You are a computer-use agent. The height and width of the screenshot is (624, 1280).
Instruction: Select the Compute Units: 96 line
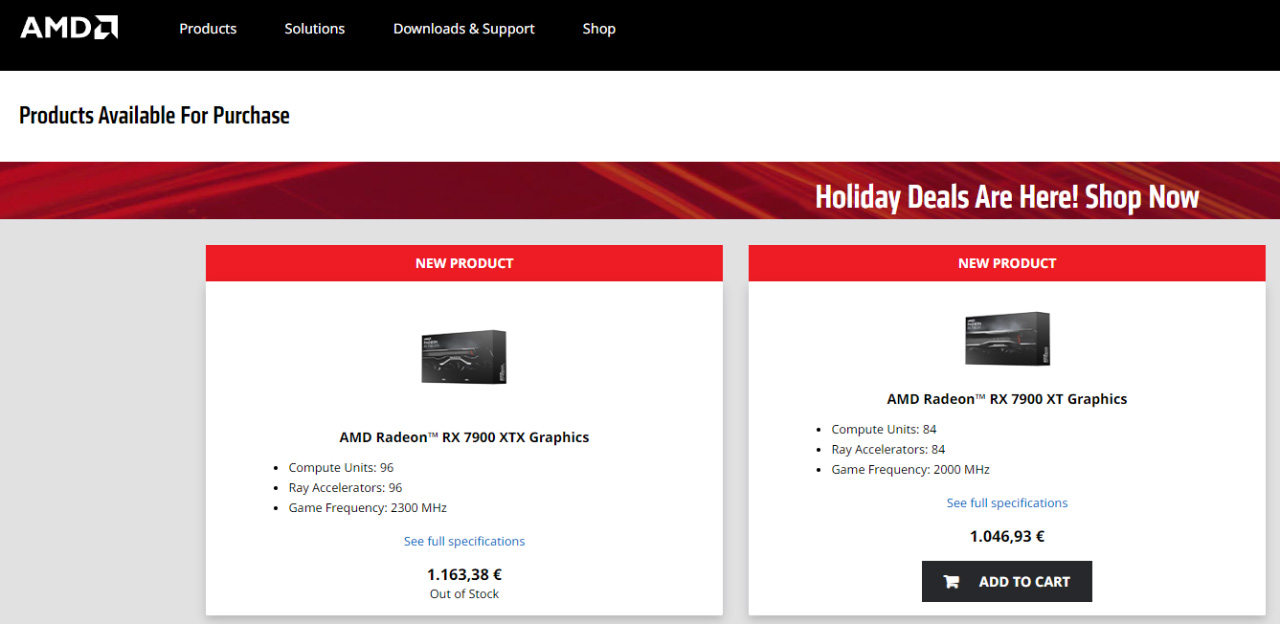(341, 468)
